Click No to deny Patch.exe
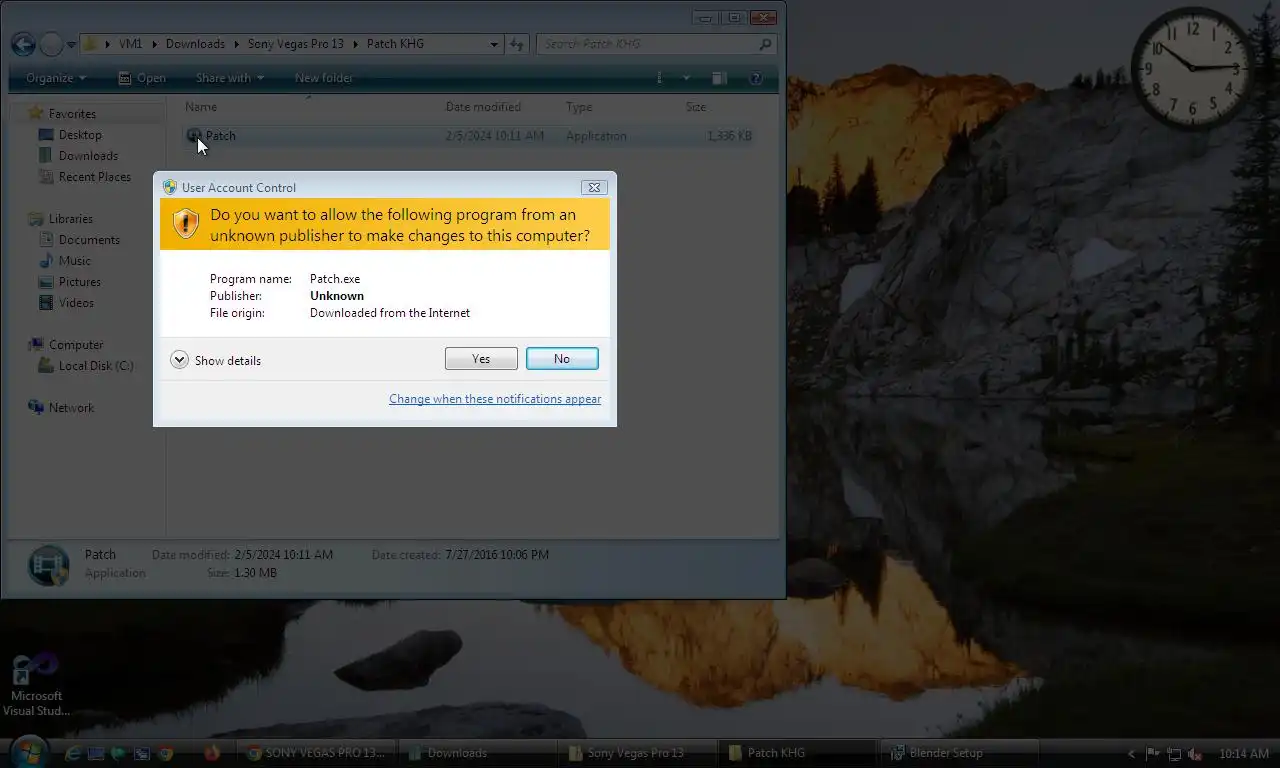This screenshot has width=1280, height=768. [x=562, y=359]
